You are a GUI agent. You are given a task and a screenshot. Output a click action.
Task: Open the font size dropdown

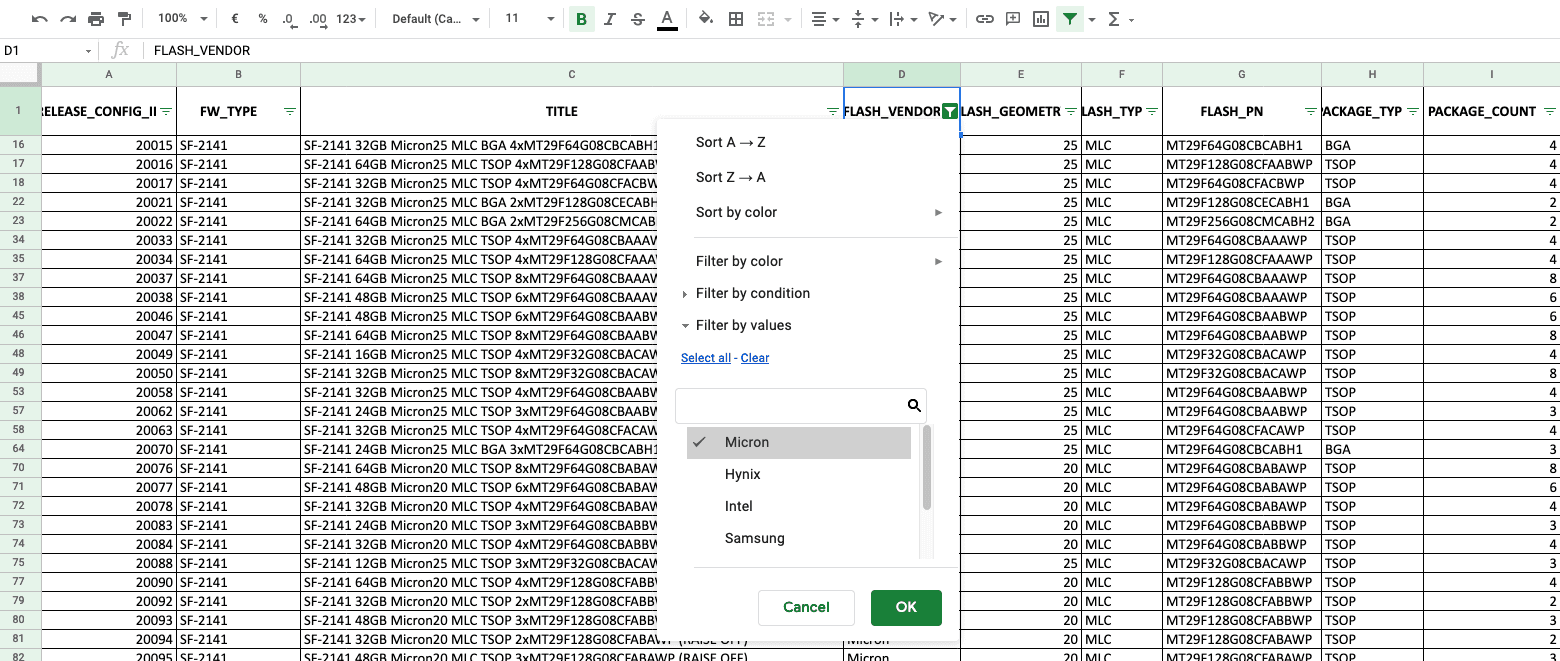[x=527, y=18]
